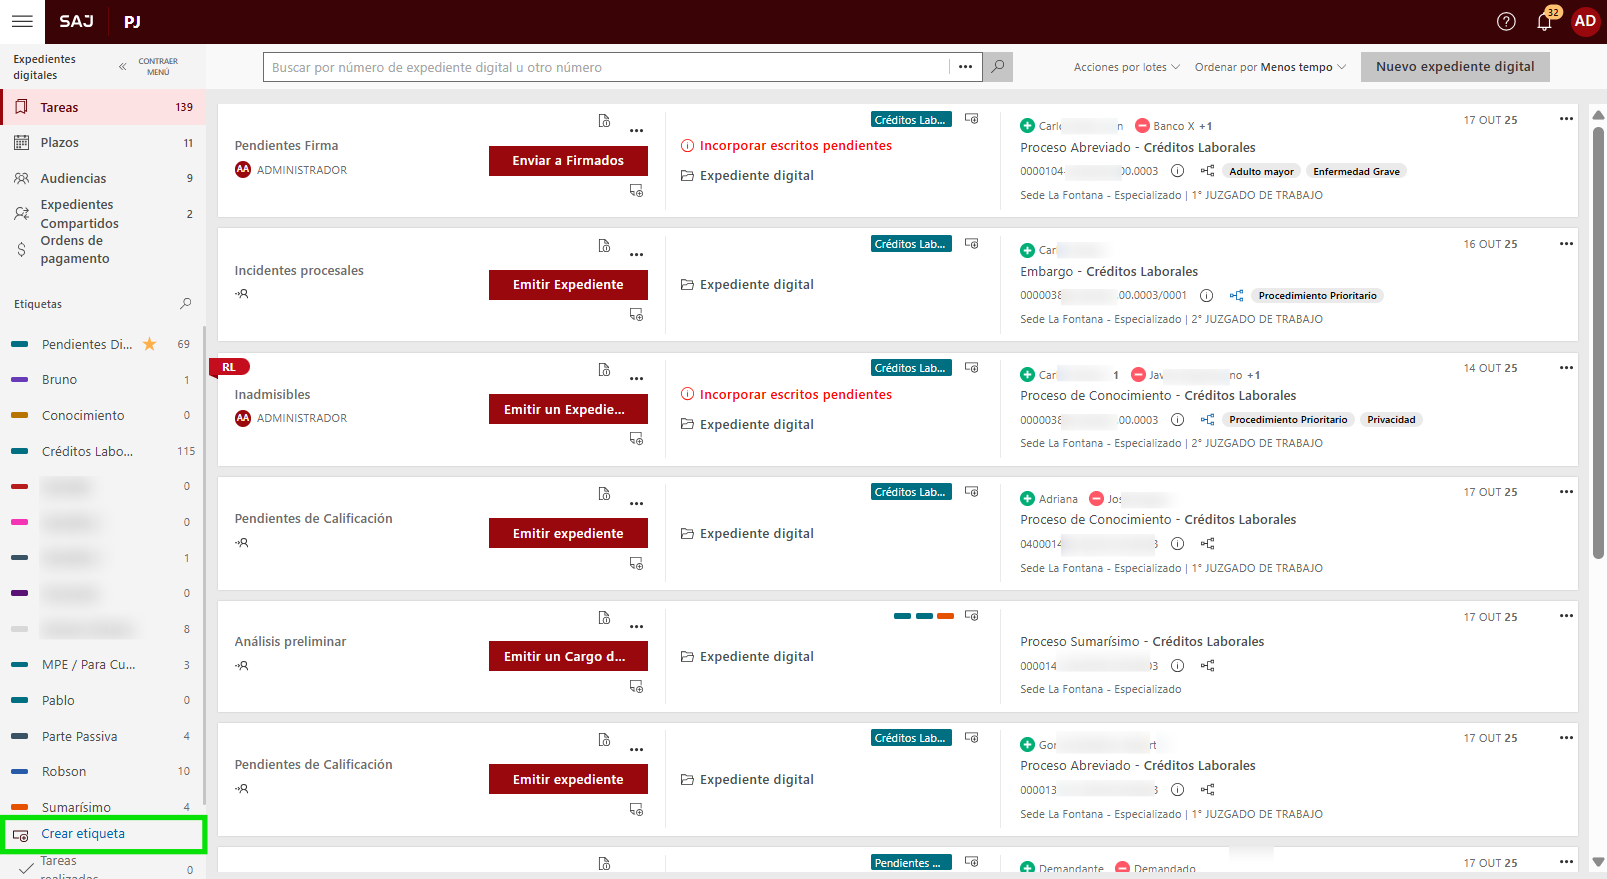This screenshot has height=879, width=1607.
Task: Select the Créditos Labo... tag in the sidebar
Action: click(x=87, y=452)
